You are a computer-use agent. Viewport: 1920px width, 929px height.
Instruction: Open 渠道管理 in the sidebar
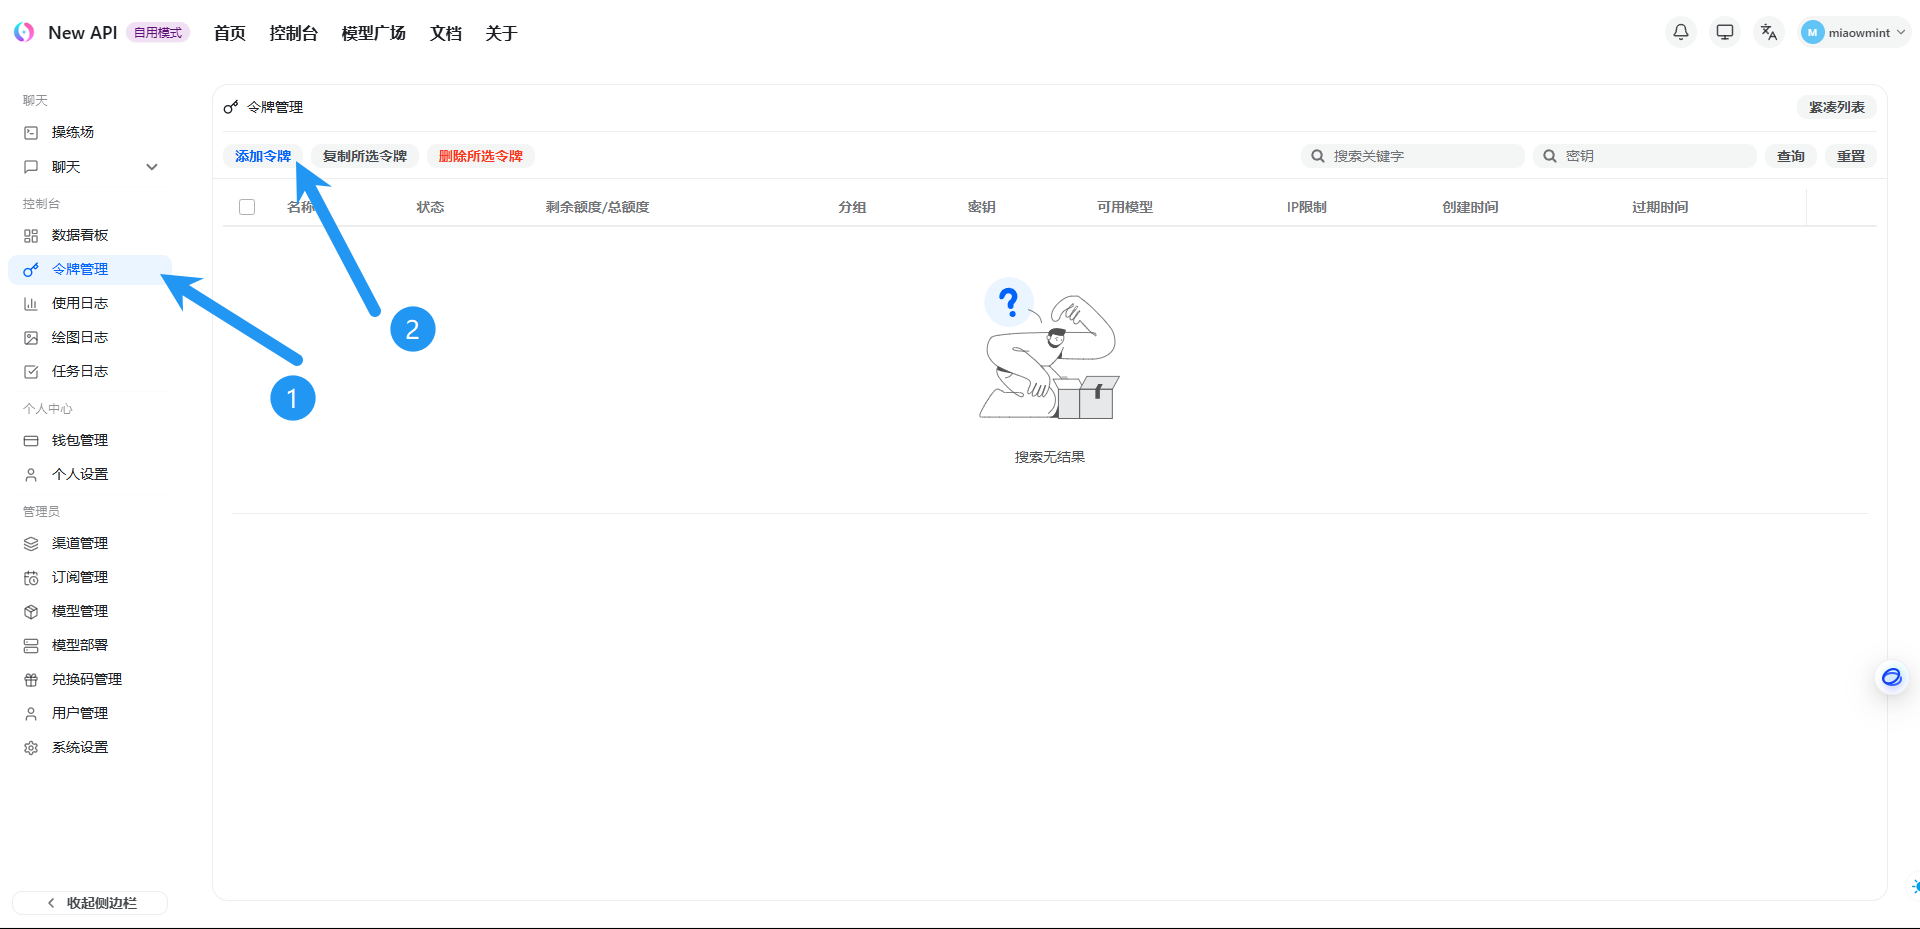click(x=80, y=543)
